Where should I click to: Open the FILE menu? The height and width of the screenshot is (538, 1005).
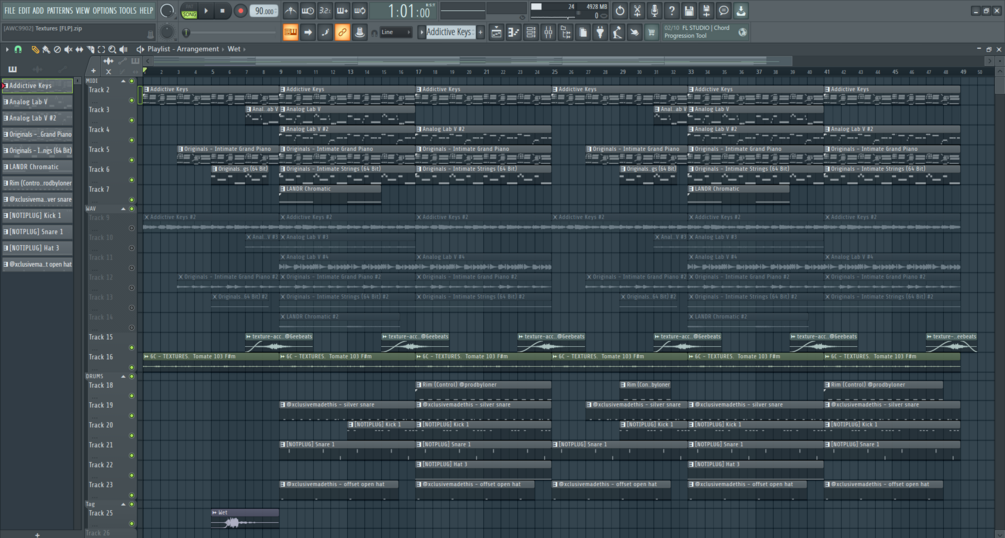click(10, 10)
